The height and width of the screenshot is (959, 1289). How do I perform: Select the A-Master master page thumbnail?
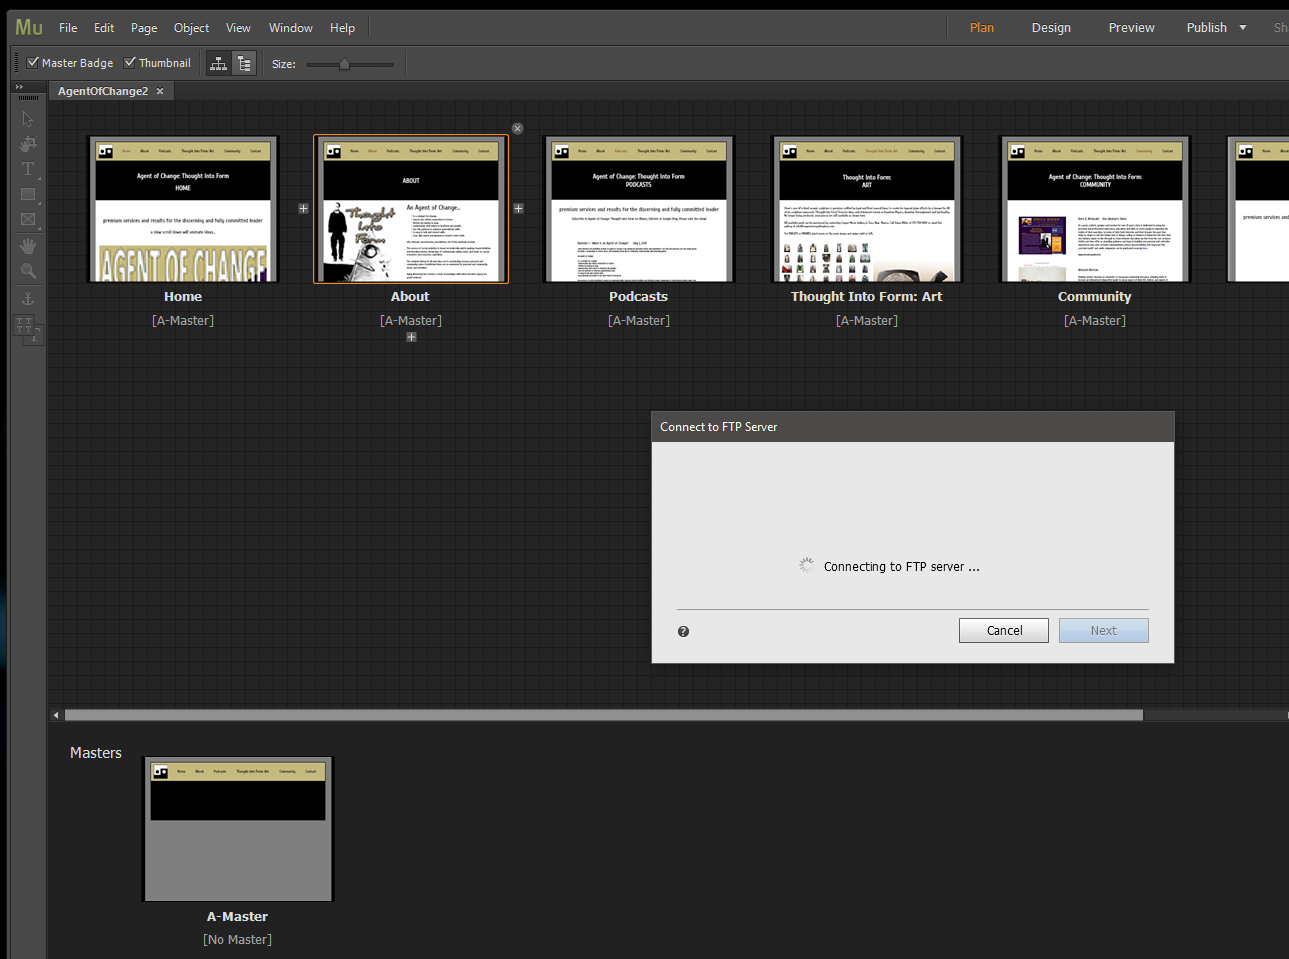point(238,829)
